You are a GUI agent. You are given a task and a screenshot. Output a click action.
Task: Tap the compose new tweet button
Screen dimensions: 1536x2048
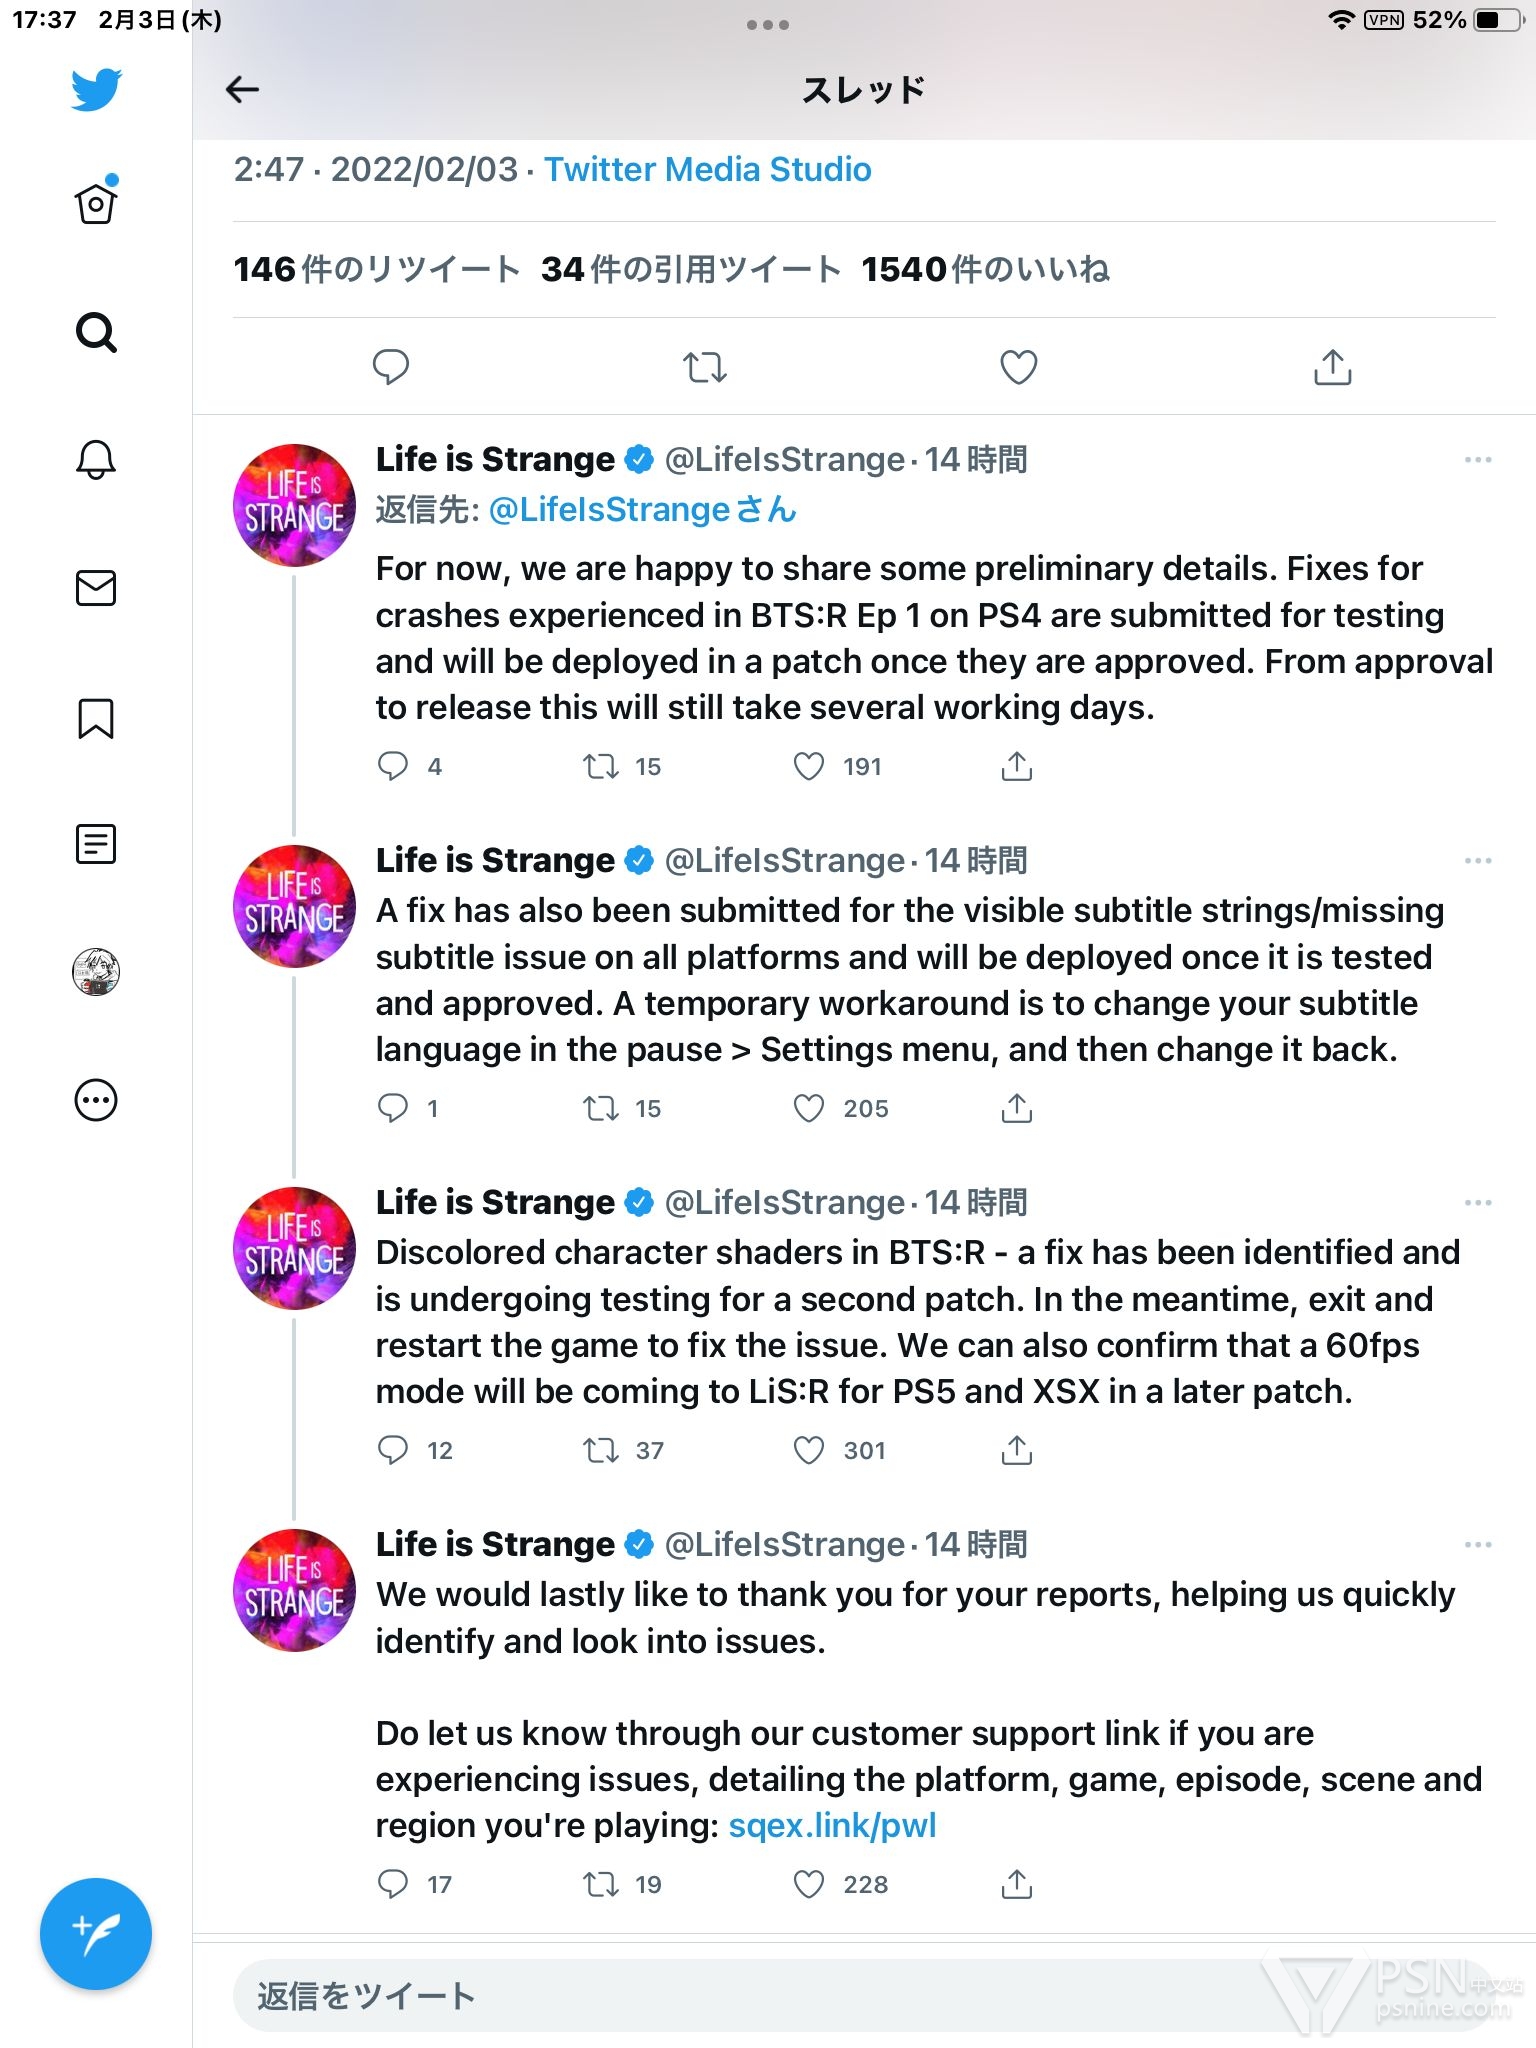pos(96,1934)
